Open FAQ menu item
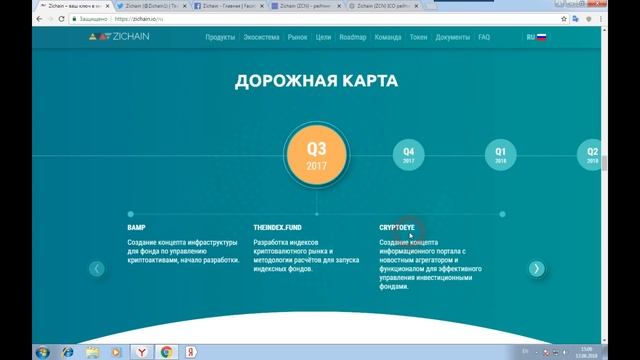The width and height of the screenshot is (640, 360). pos(484,37)
